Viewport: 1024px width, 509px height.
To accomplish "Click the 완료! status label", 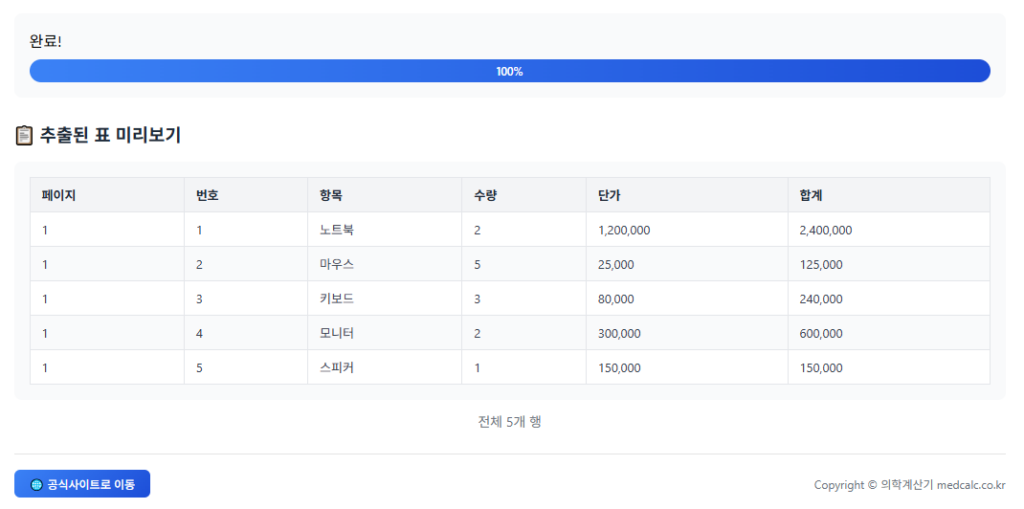I will tap(46, 42).
